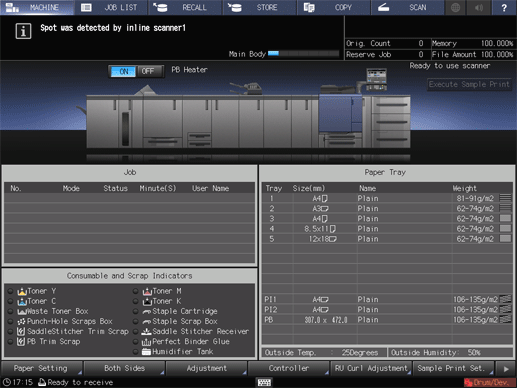Click the clock icon in status bar
The width and height of the screenshot is (517, 388).
point(7,382)
